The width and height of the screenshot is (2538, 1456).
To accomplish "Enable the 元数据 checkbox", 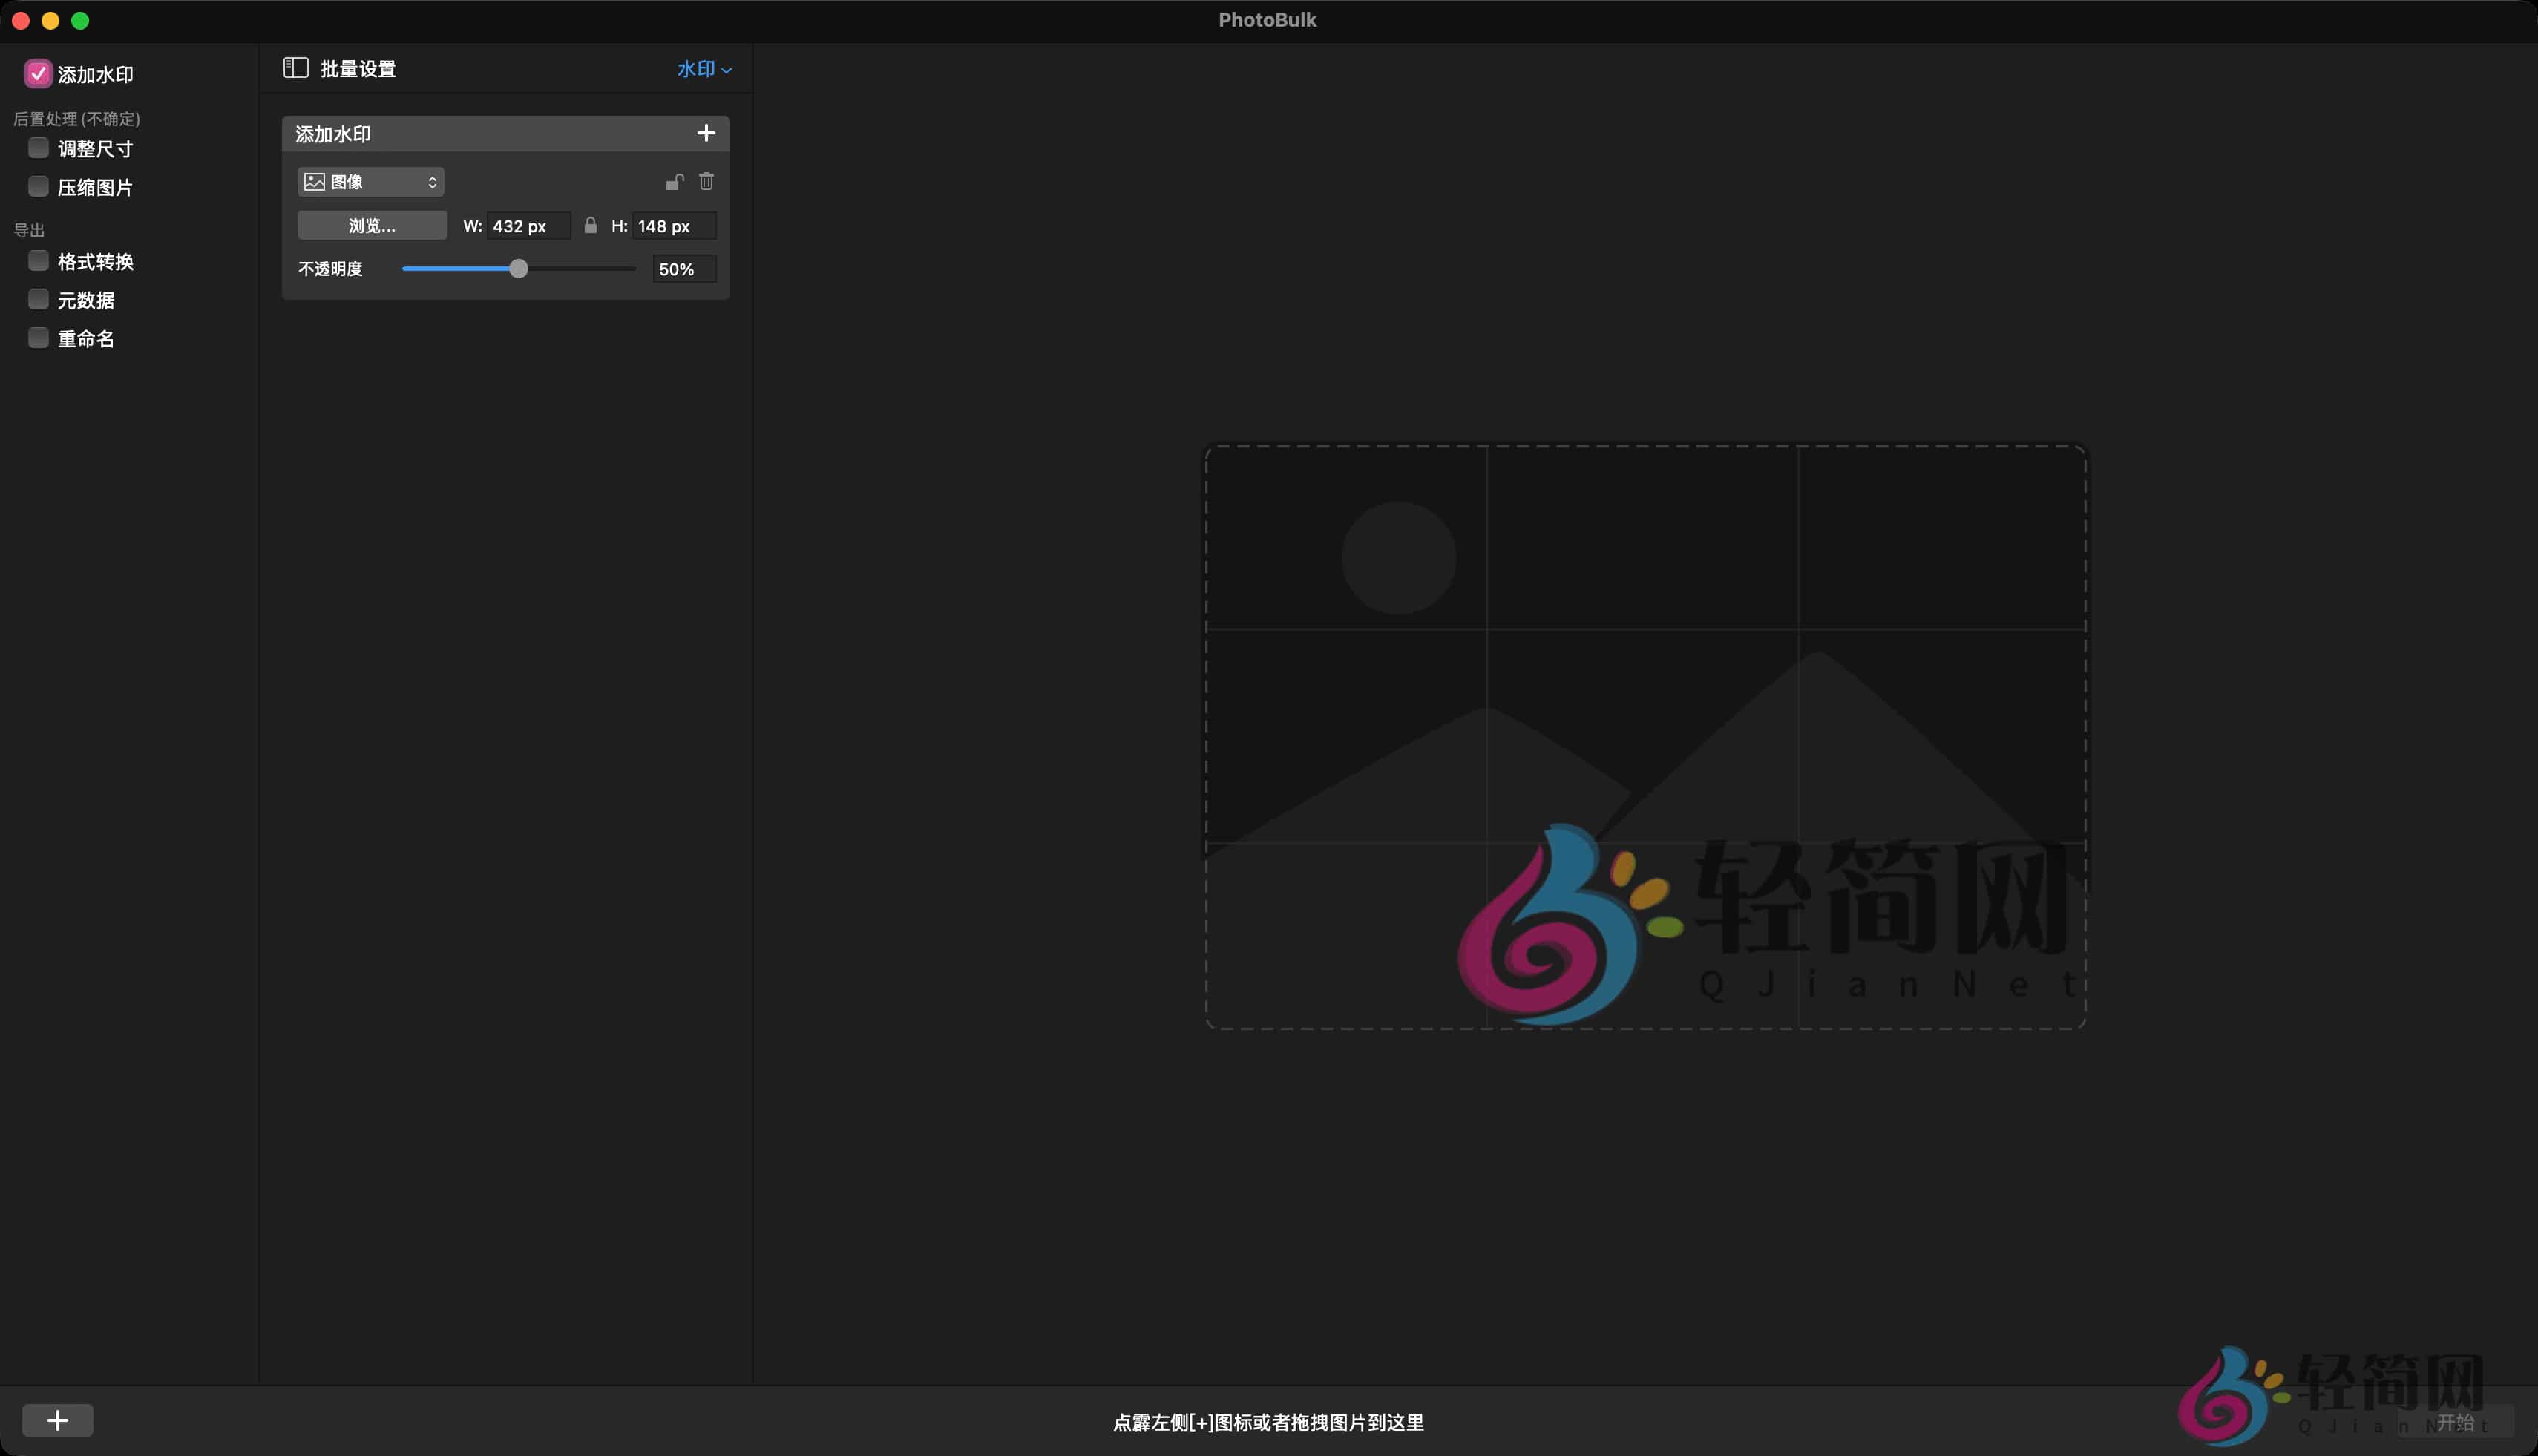I will click(x=38, y=299).
